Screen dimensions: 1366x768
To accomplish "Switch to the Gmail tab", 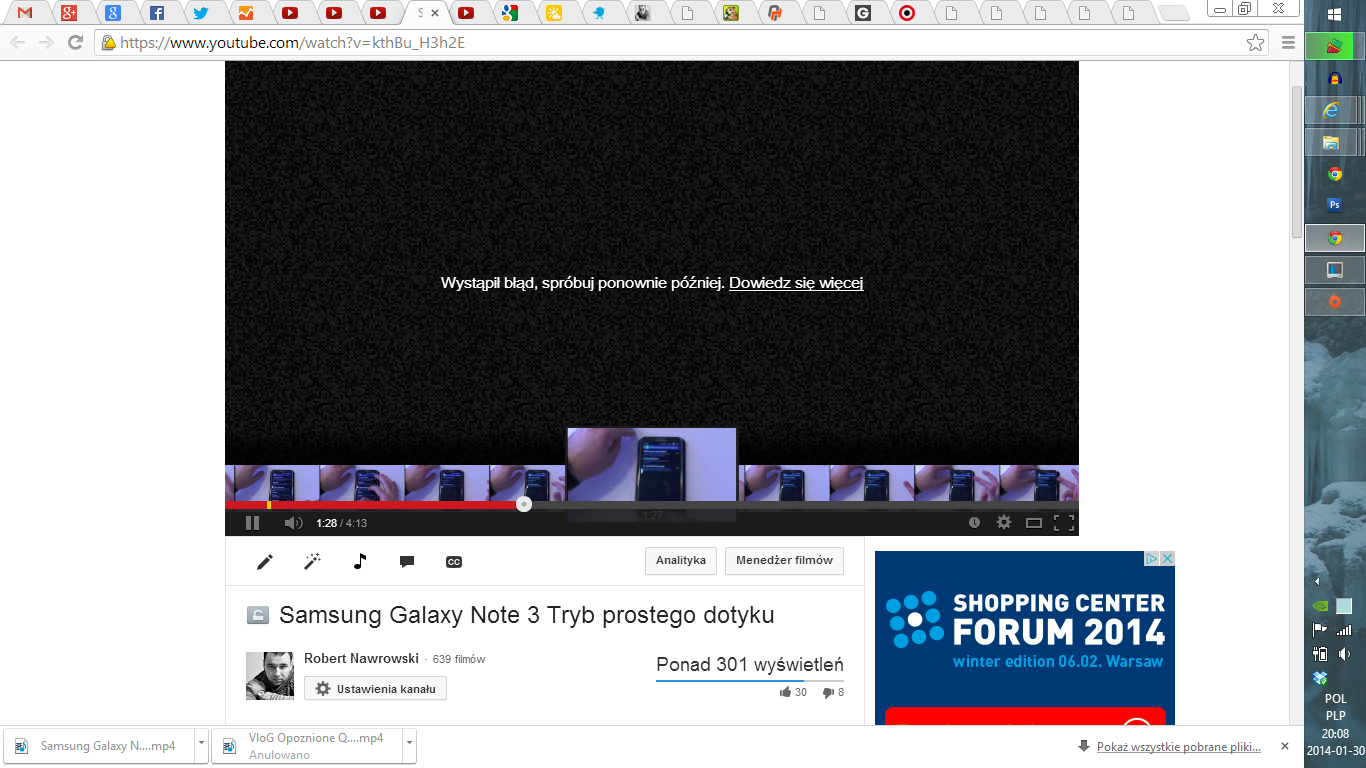I will click(x=26, y=13).
